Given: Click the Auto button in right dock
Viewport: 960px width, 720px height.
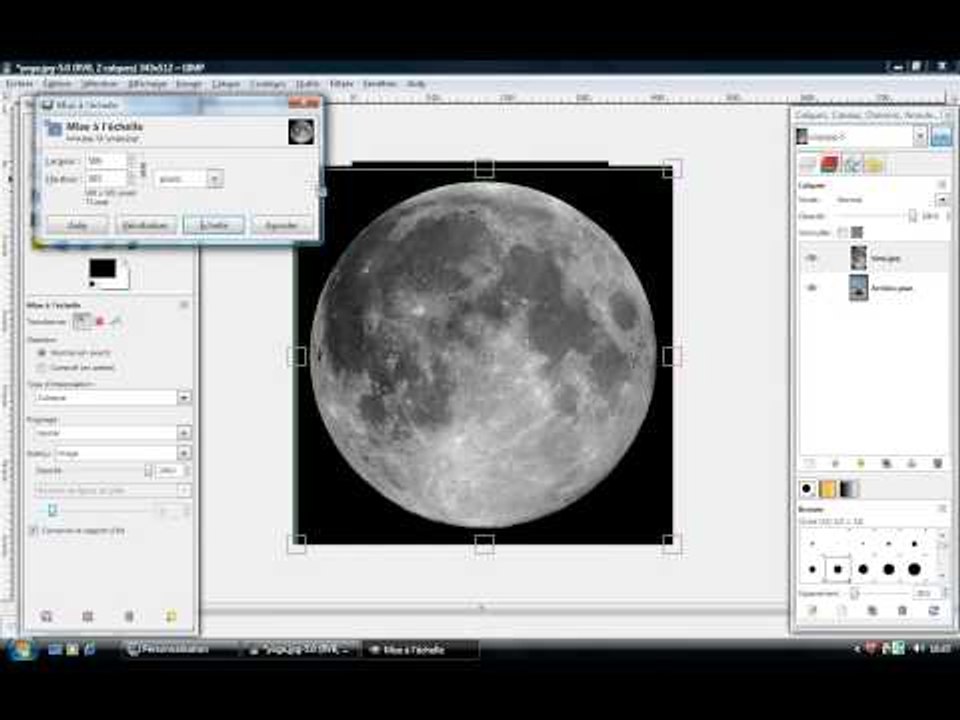Looking at the screenshot, I should (x=941, y=136).
